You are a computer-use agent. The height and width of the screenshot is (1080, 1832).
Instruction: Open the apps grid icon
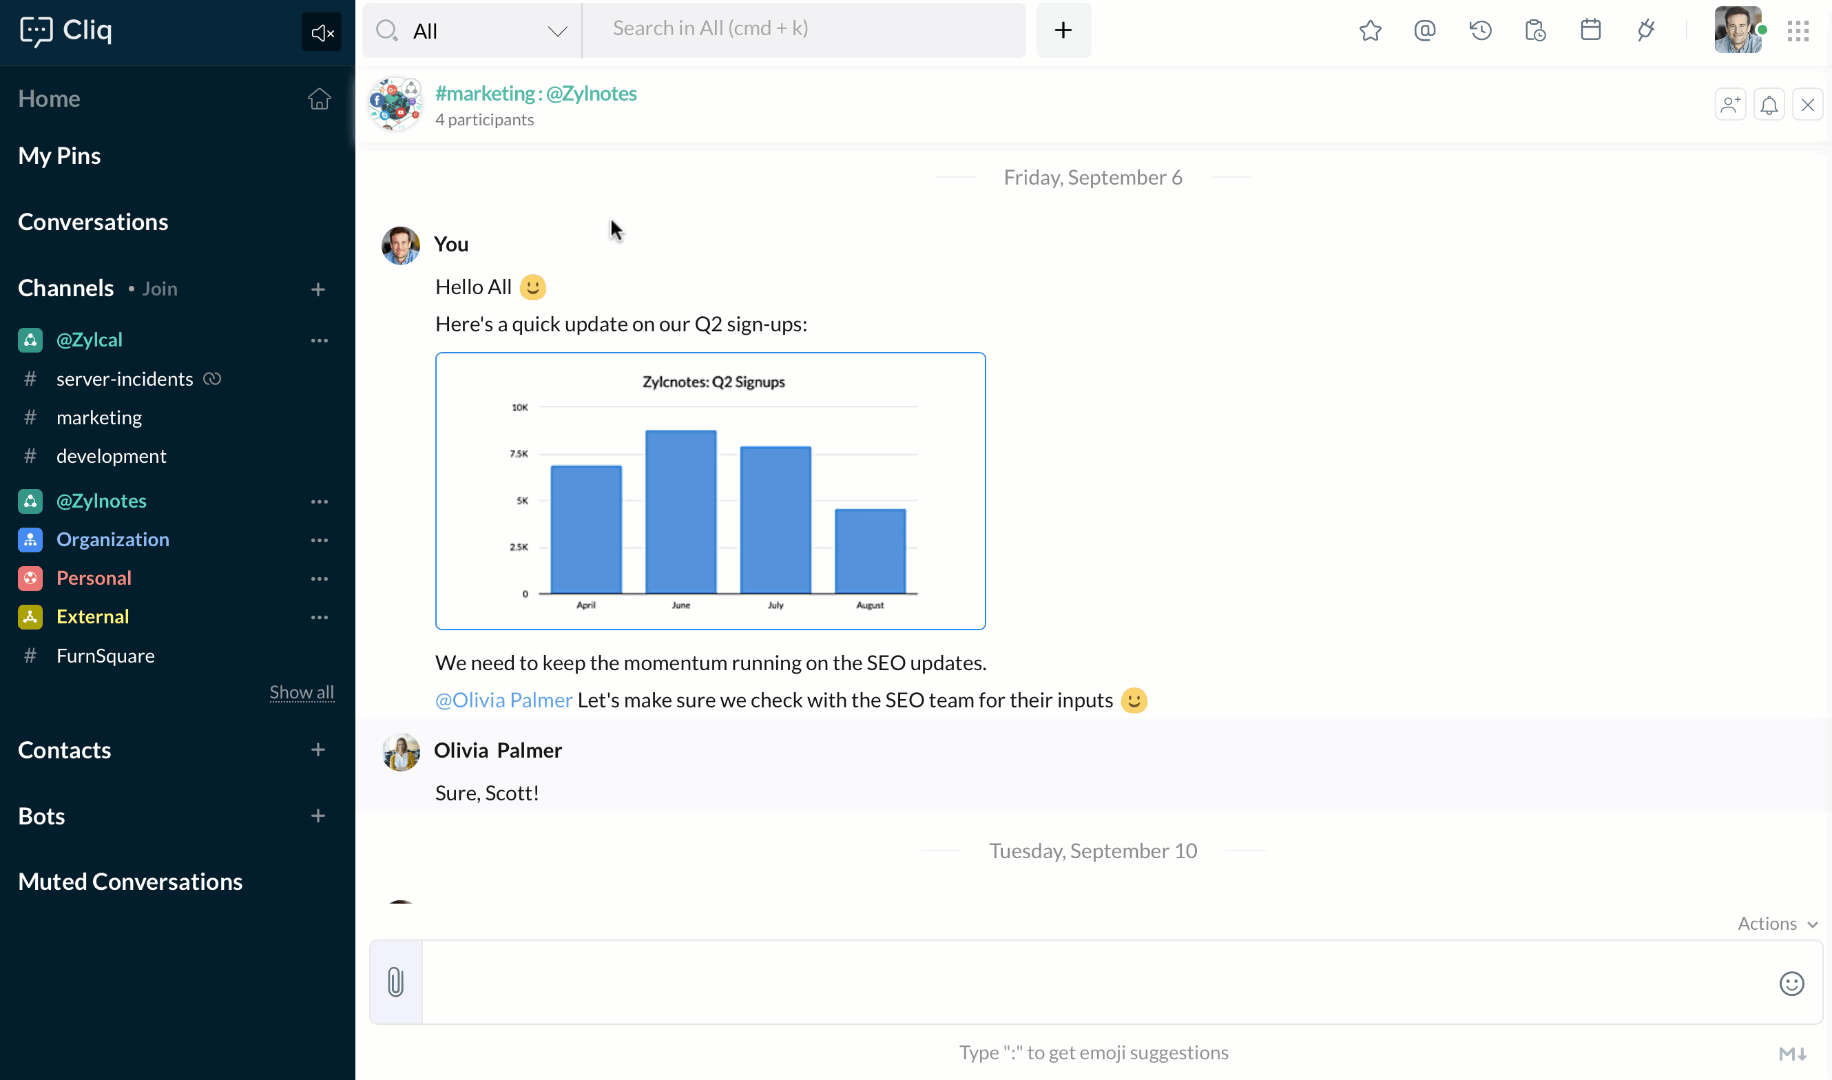(1798, 31)
